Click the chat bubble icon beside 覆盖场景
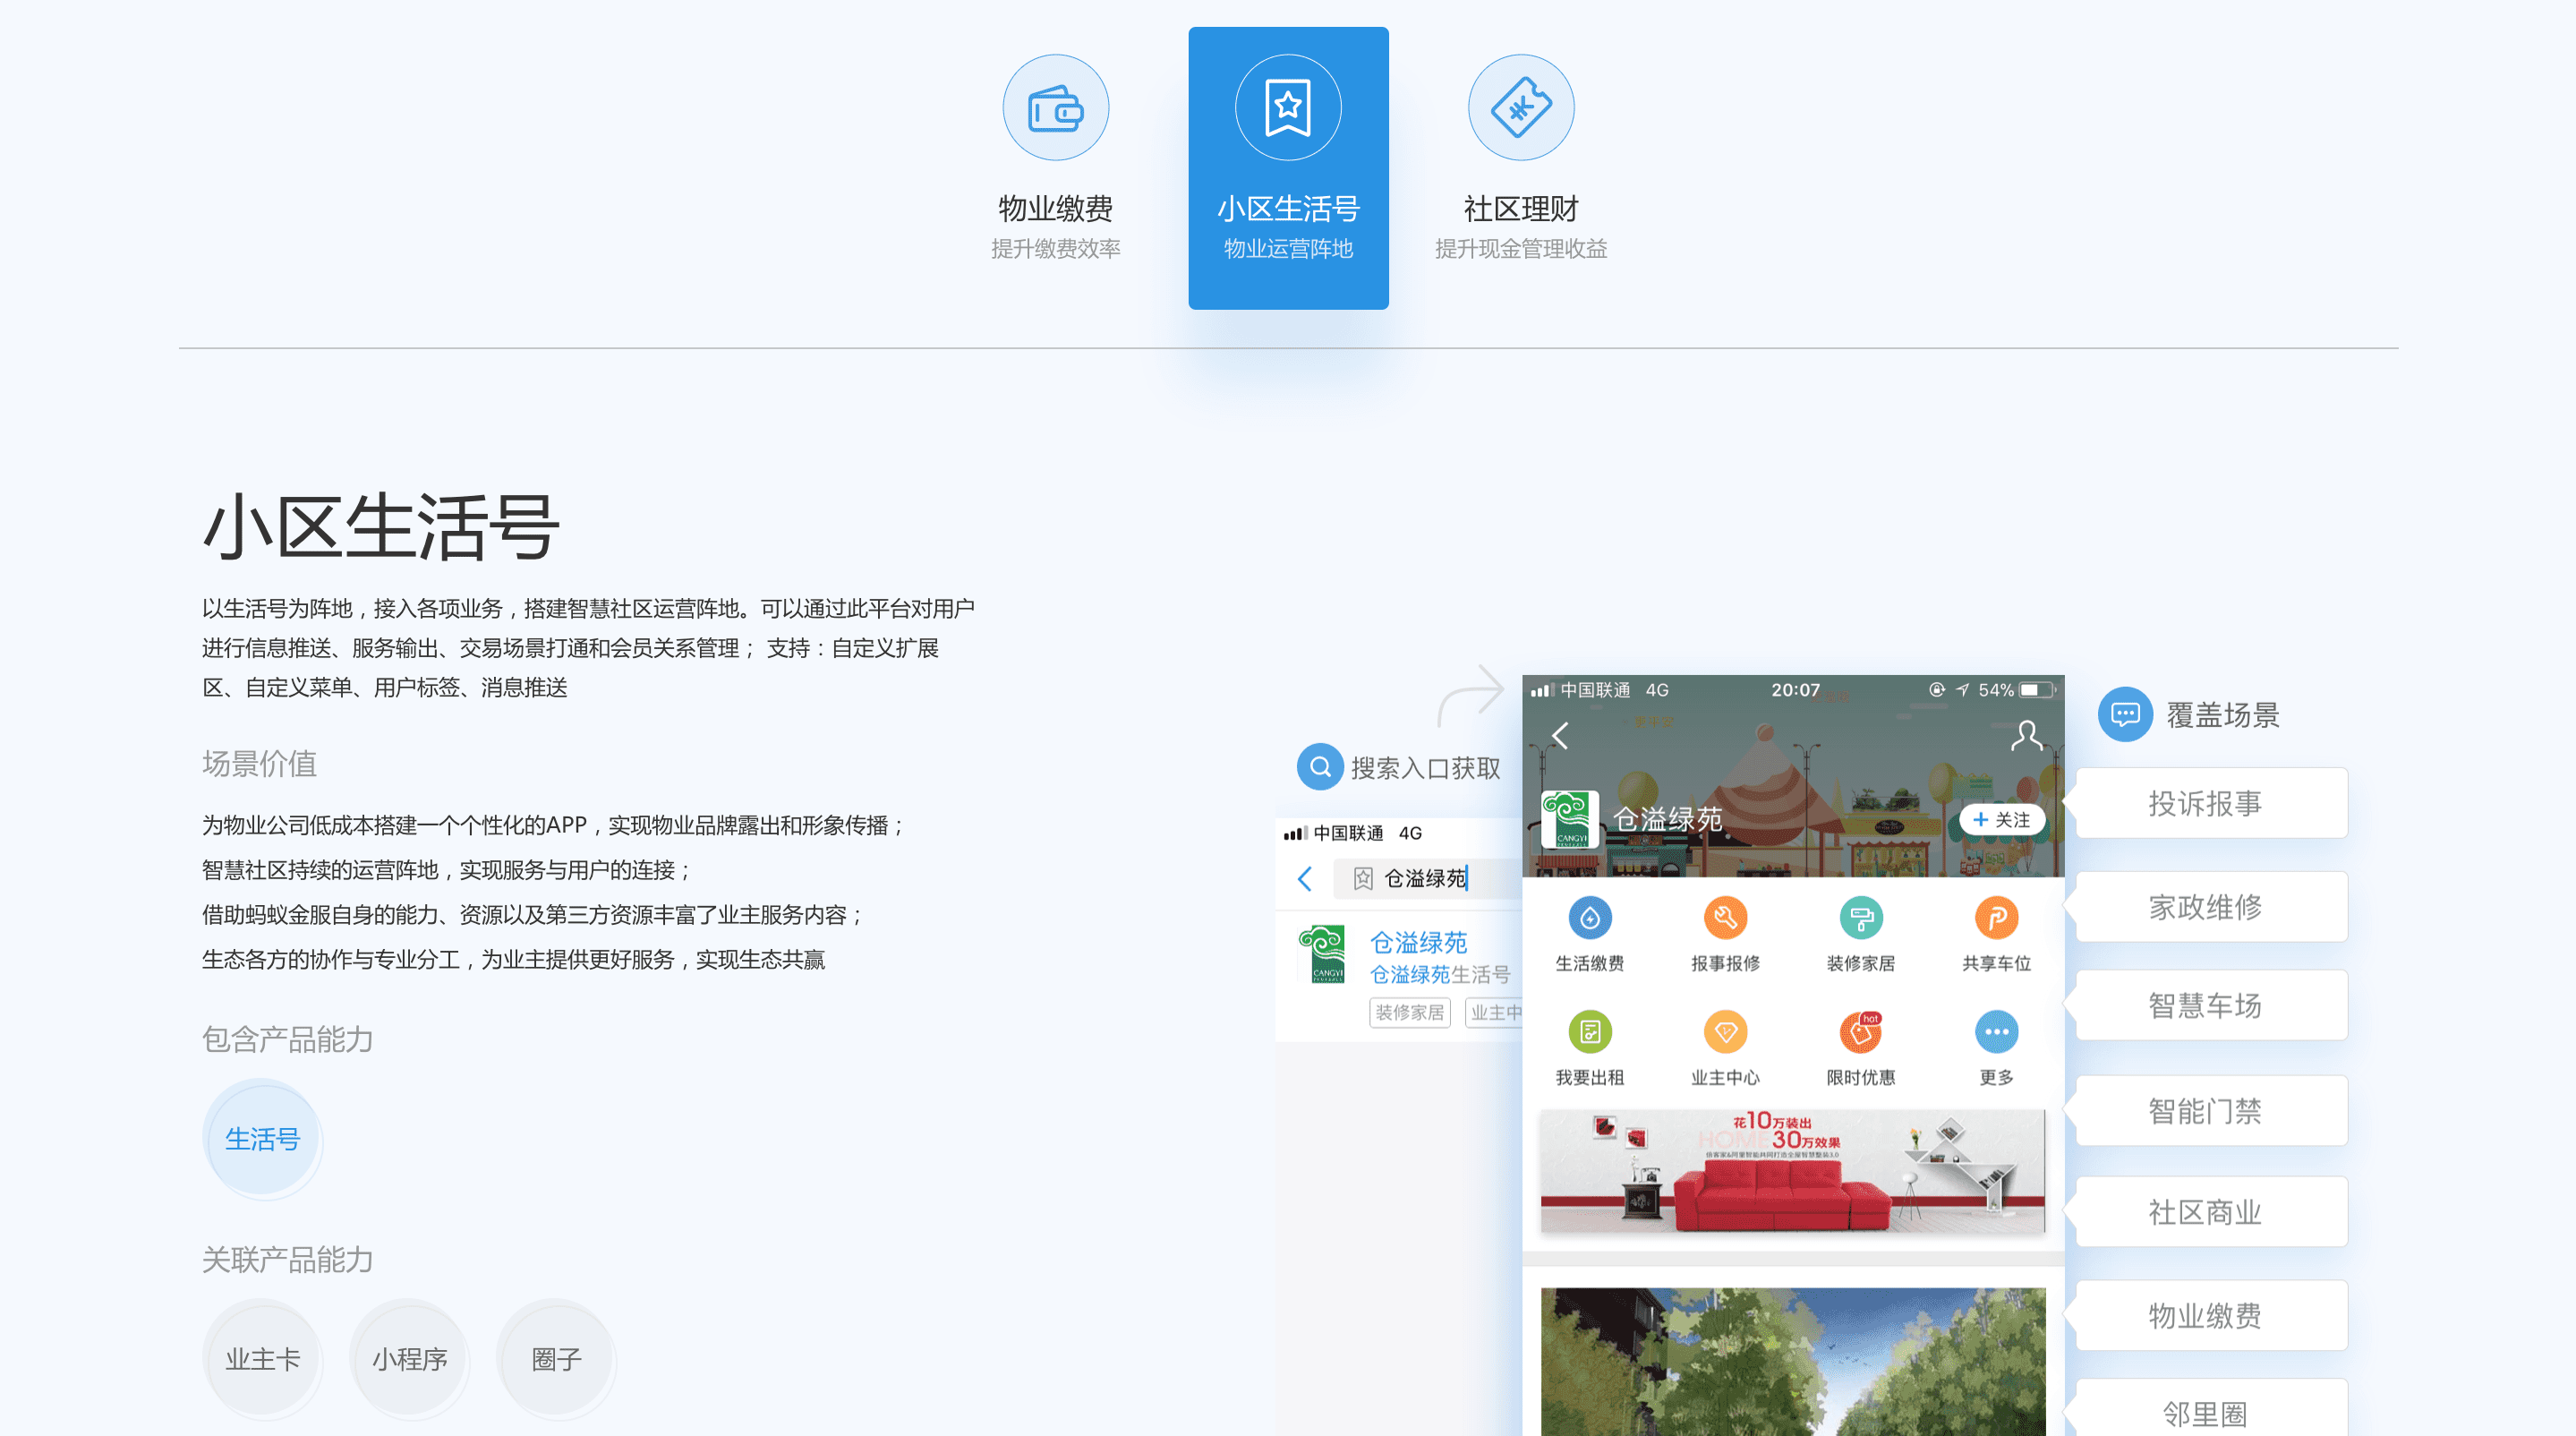Screen dimensions: 2576x1436 pos(2124,714)
